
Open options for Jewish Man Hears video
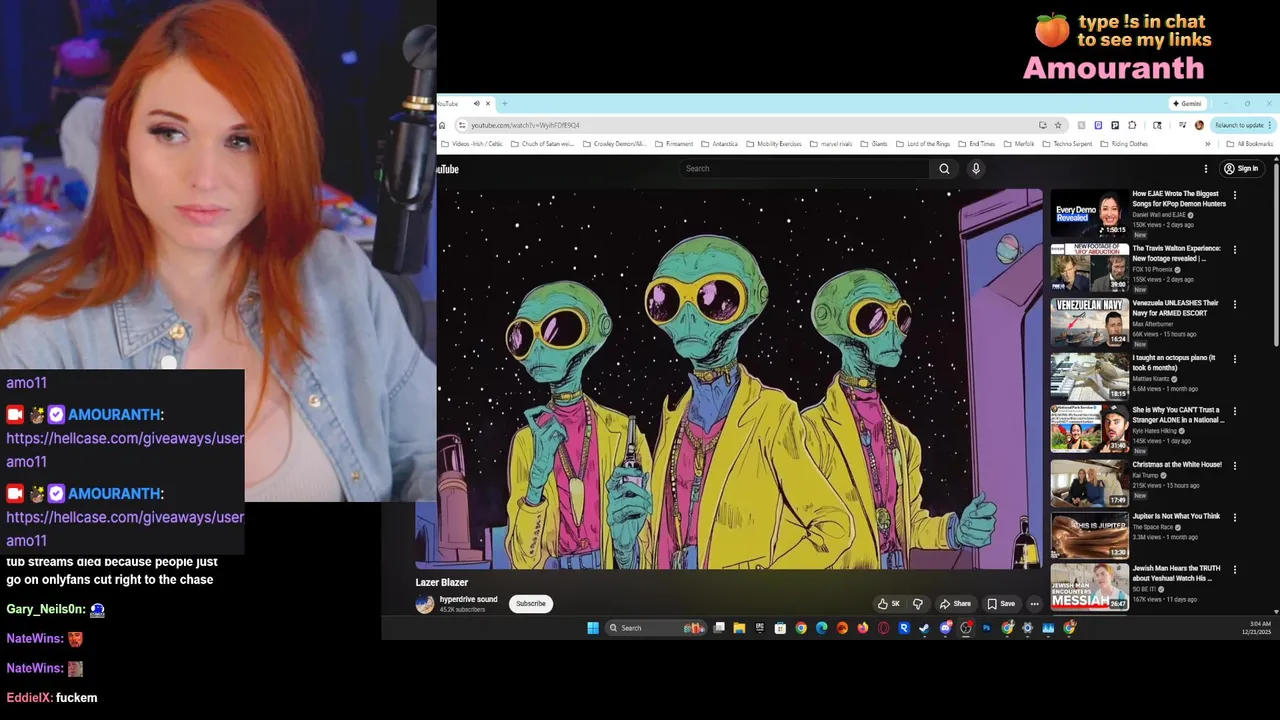pyautogui.click(x=1235, y=570)
